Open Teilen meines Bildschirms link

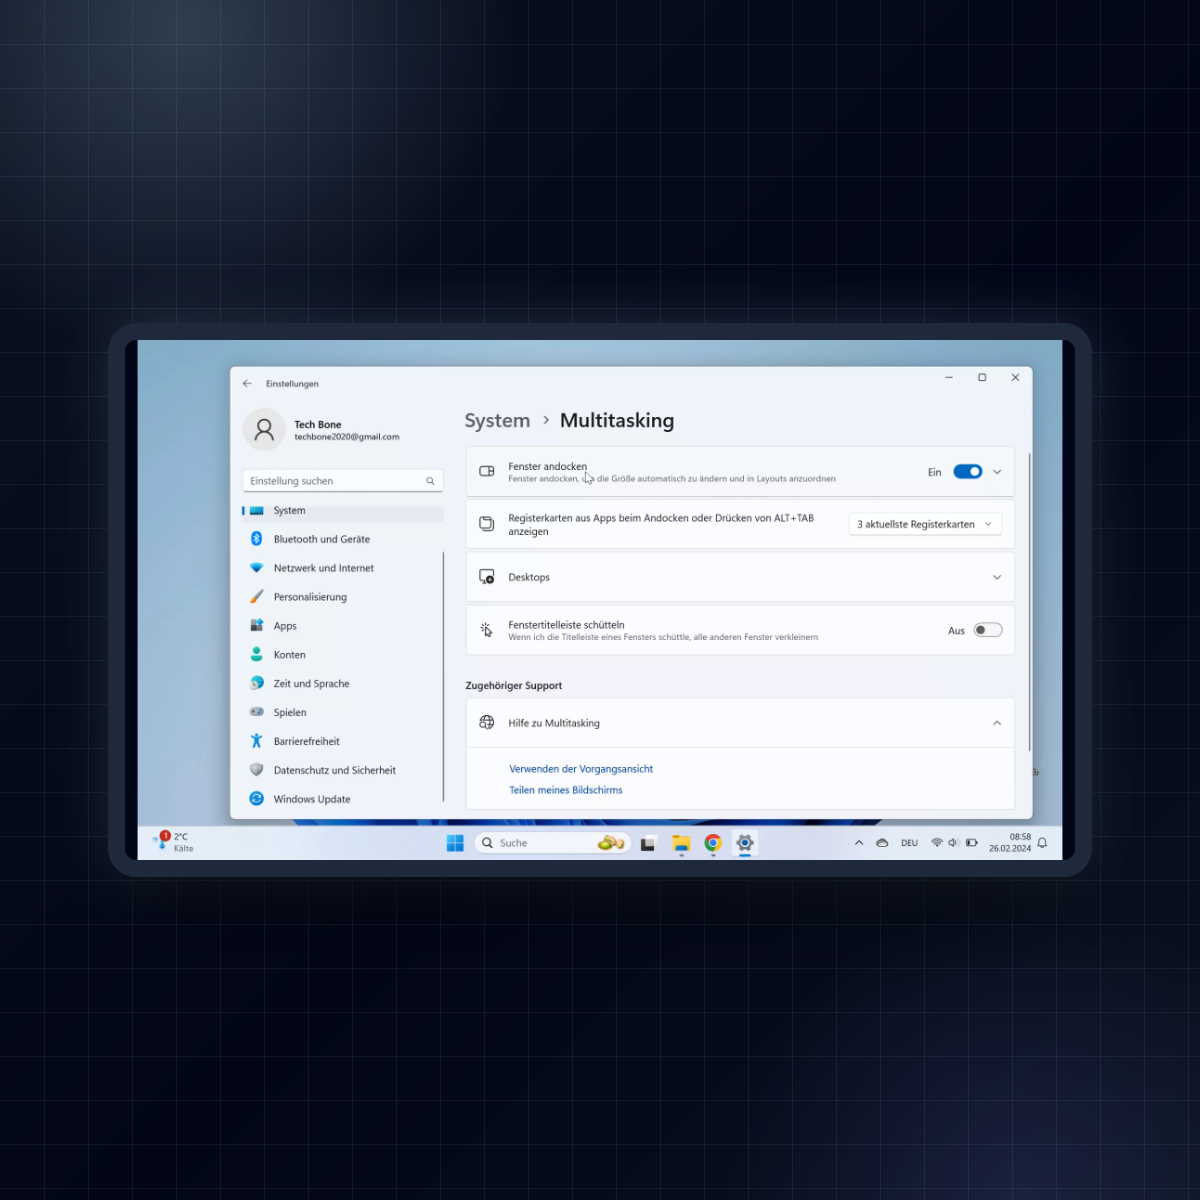click(566, 790)
